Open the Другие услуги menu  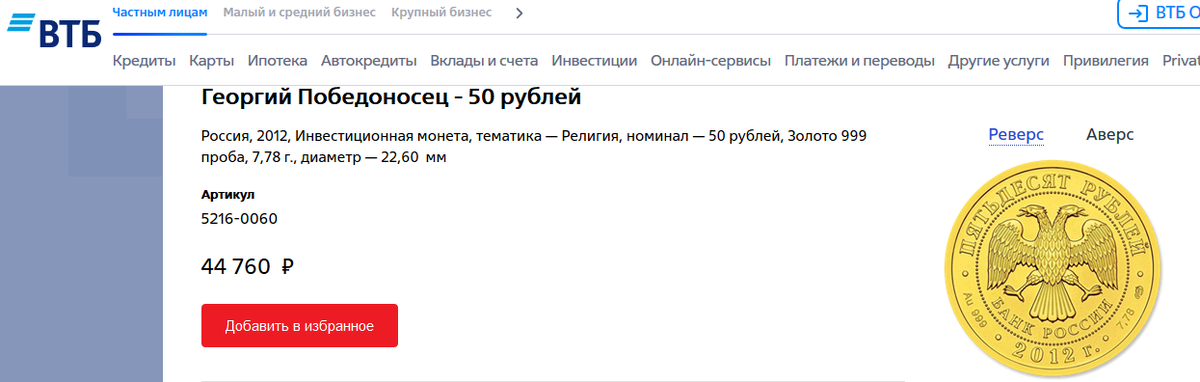[999, 61]
